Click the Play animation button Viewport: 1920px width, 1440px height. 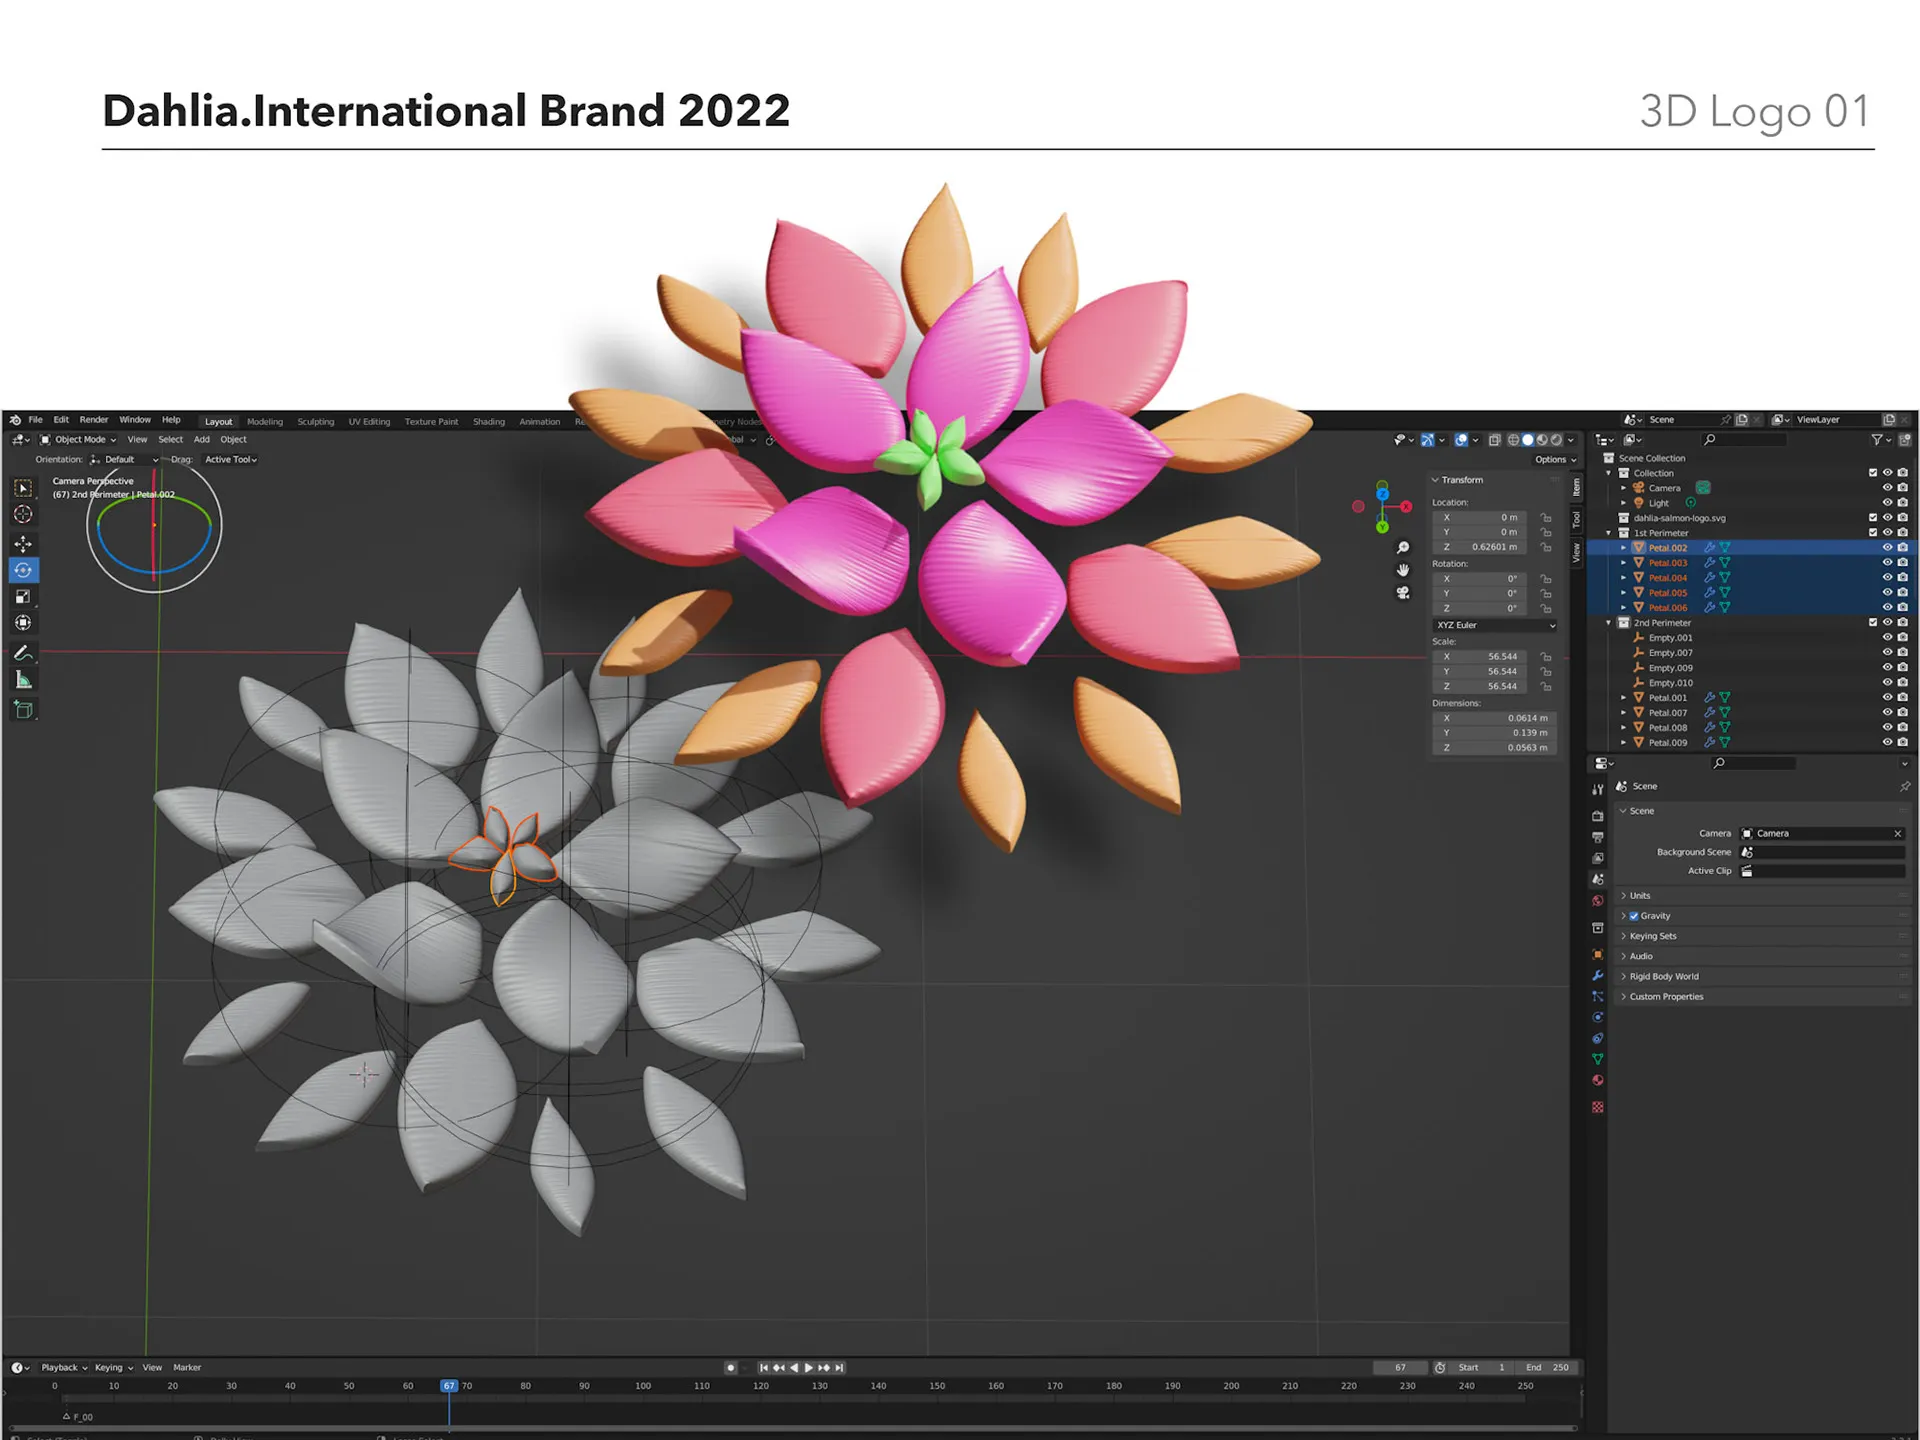[809, 1368]
